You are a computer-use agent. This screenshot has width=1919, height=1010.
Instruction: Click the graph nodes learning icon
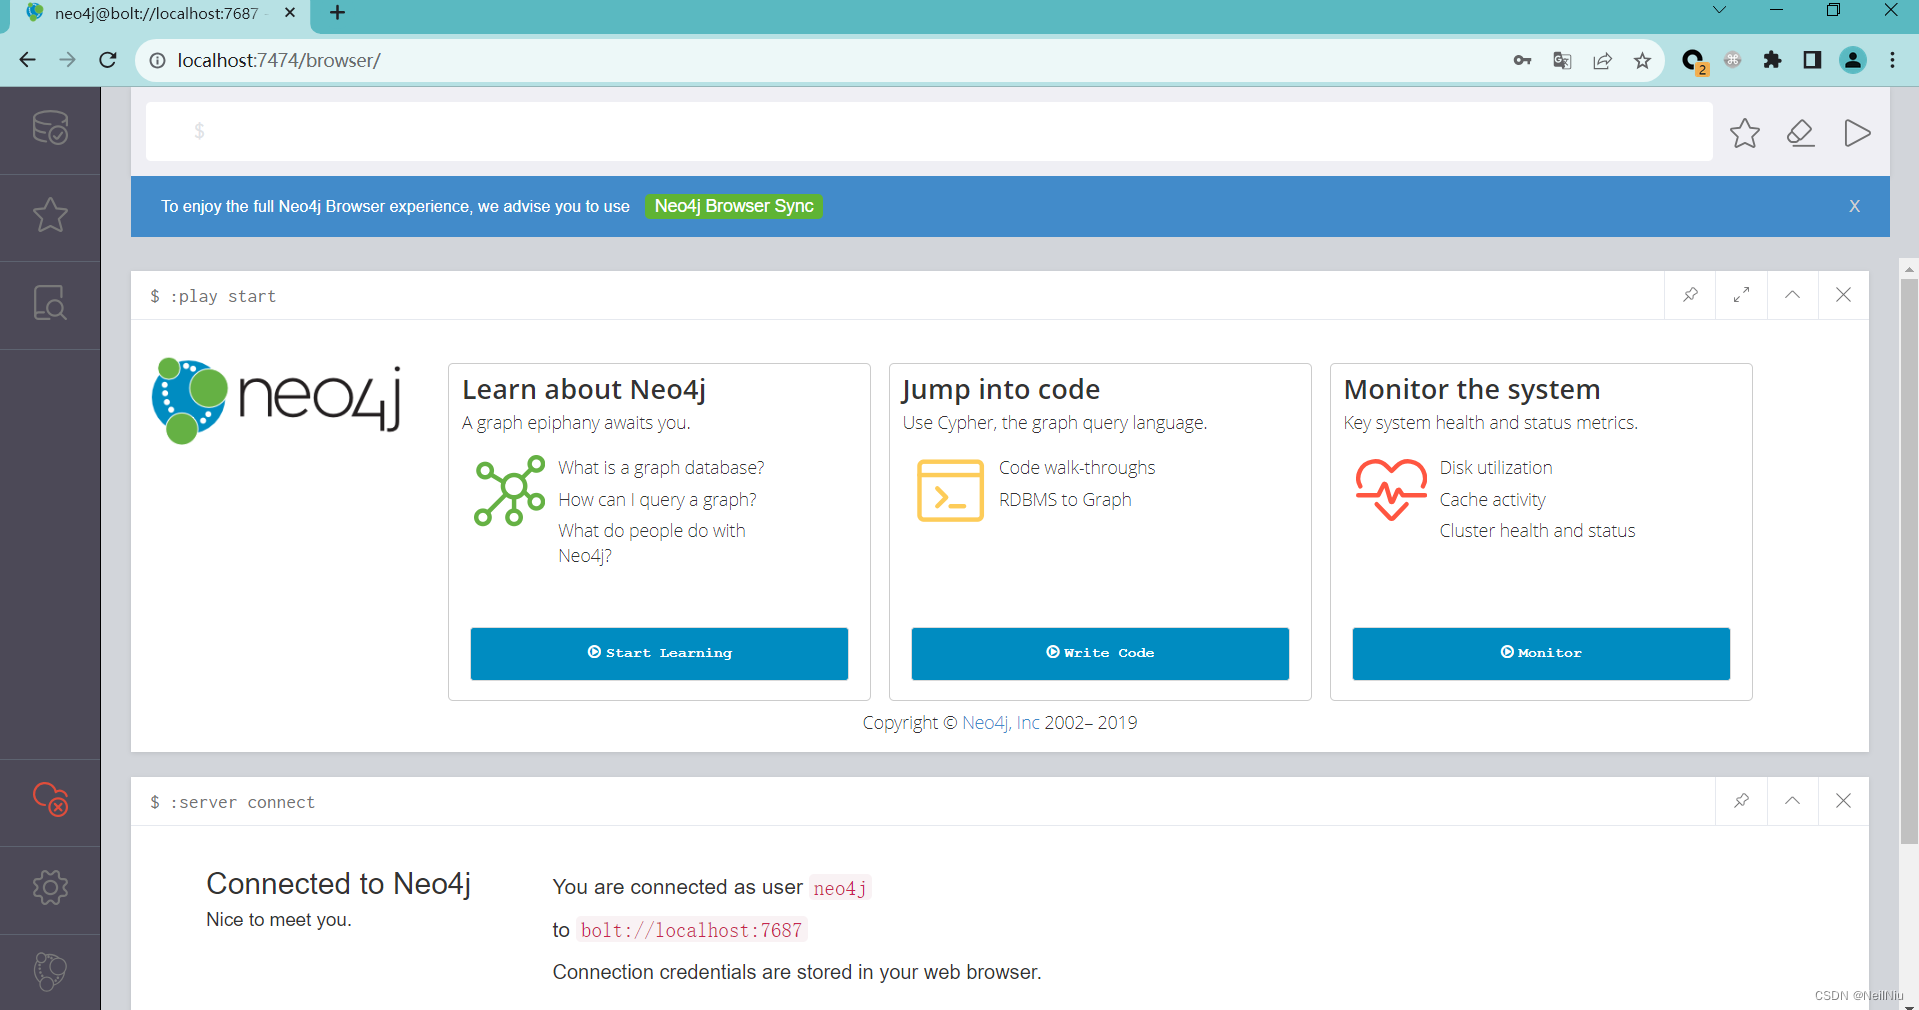click(509, 491)
